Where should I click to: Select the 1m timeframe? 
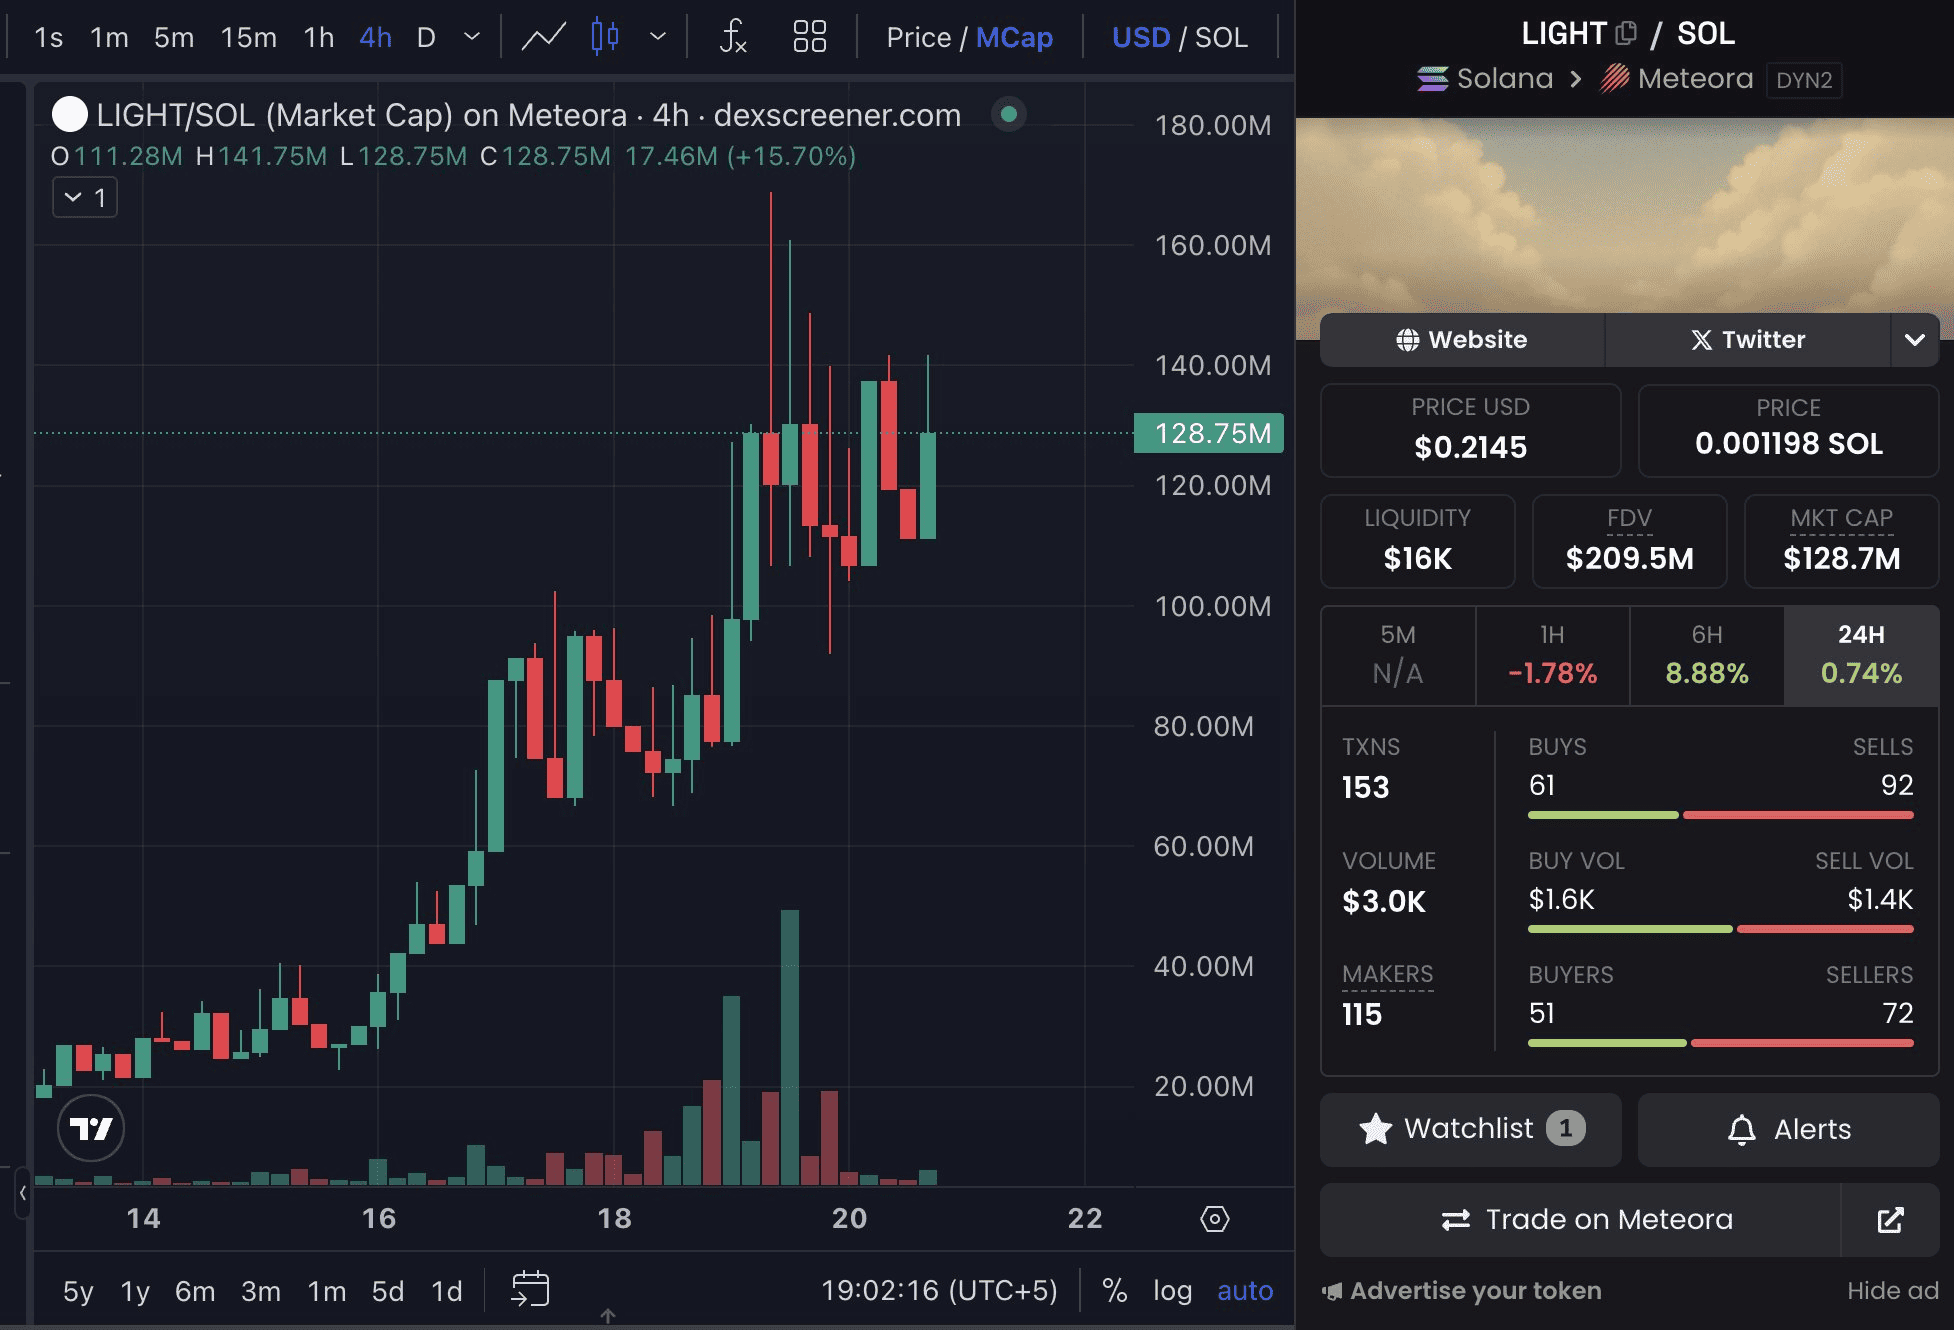(109, 37)
